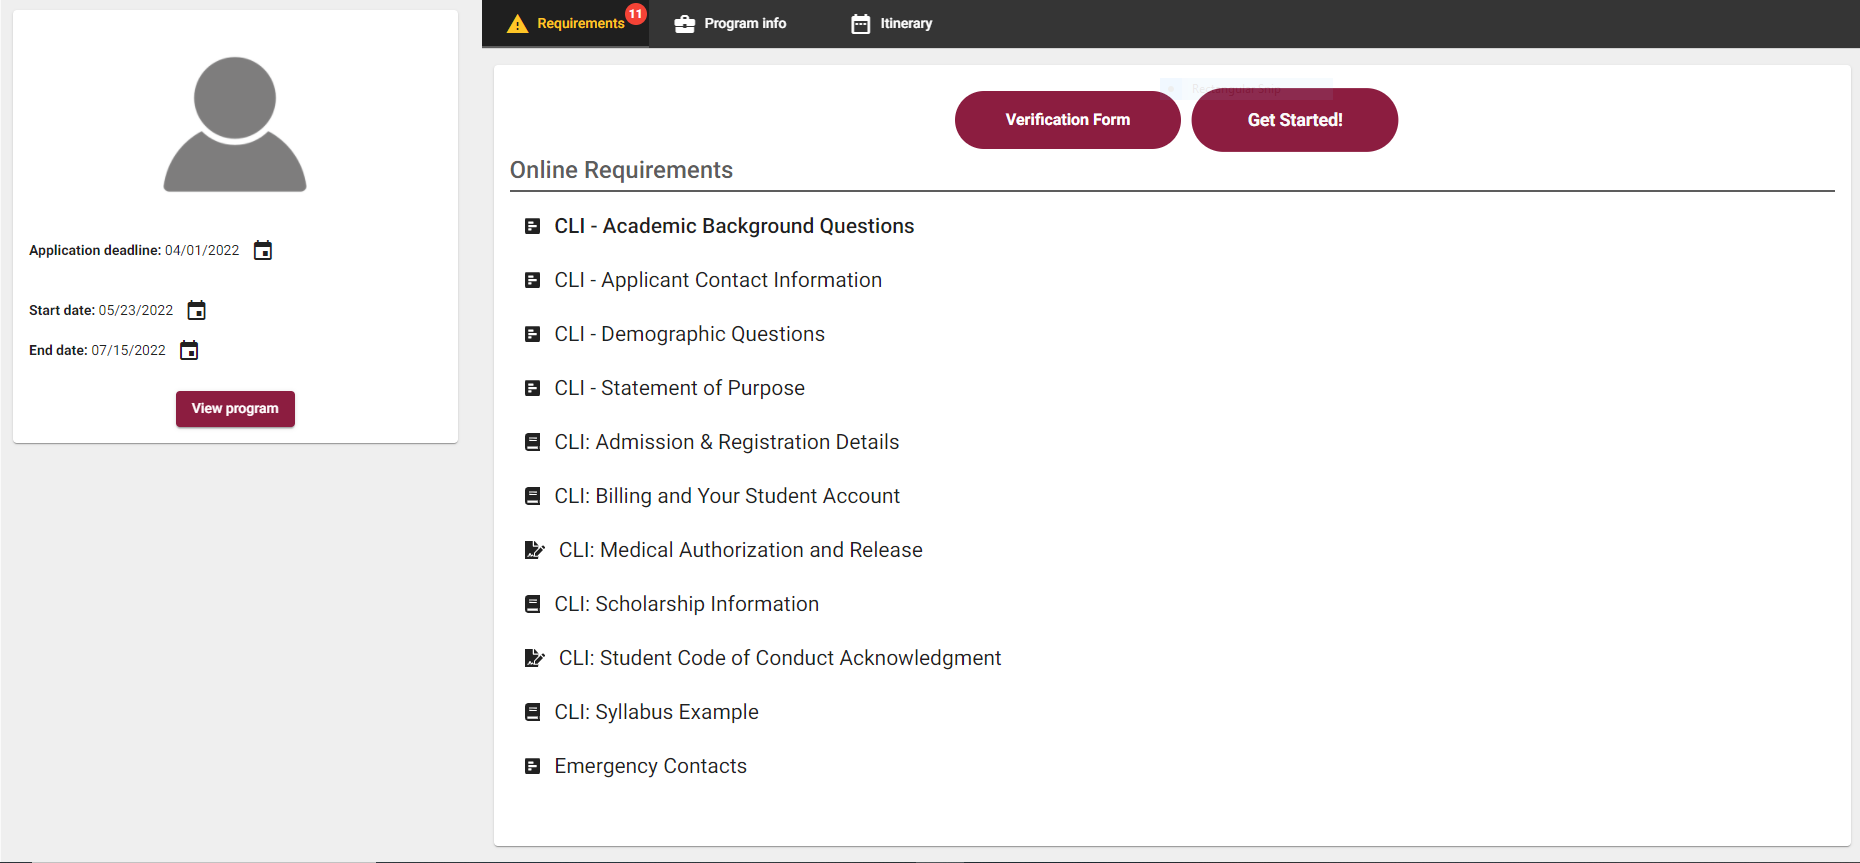Click the form icon beside Academic Background Questions
The height and width of the screenshot is (863, 1860).
(533, 227)
